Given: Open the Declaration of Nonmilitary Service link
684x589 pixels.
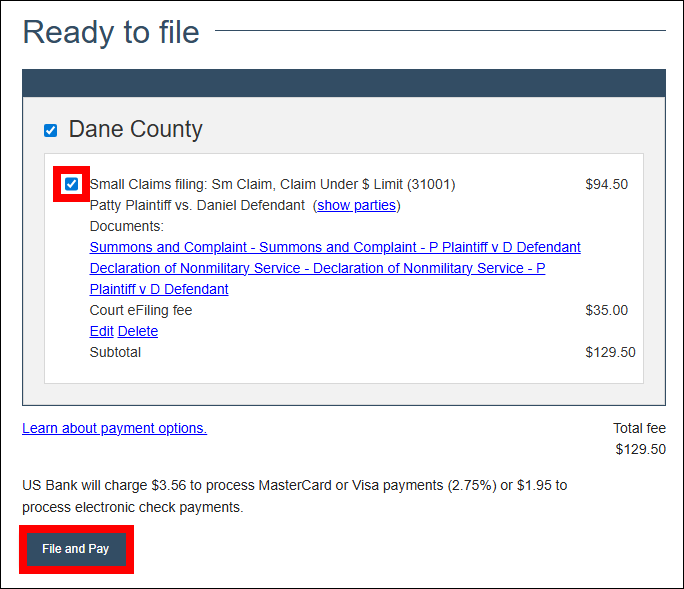Looking at the screenshot, I should (x=317, y=268).
